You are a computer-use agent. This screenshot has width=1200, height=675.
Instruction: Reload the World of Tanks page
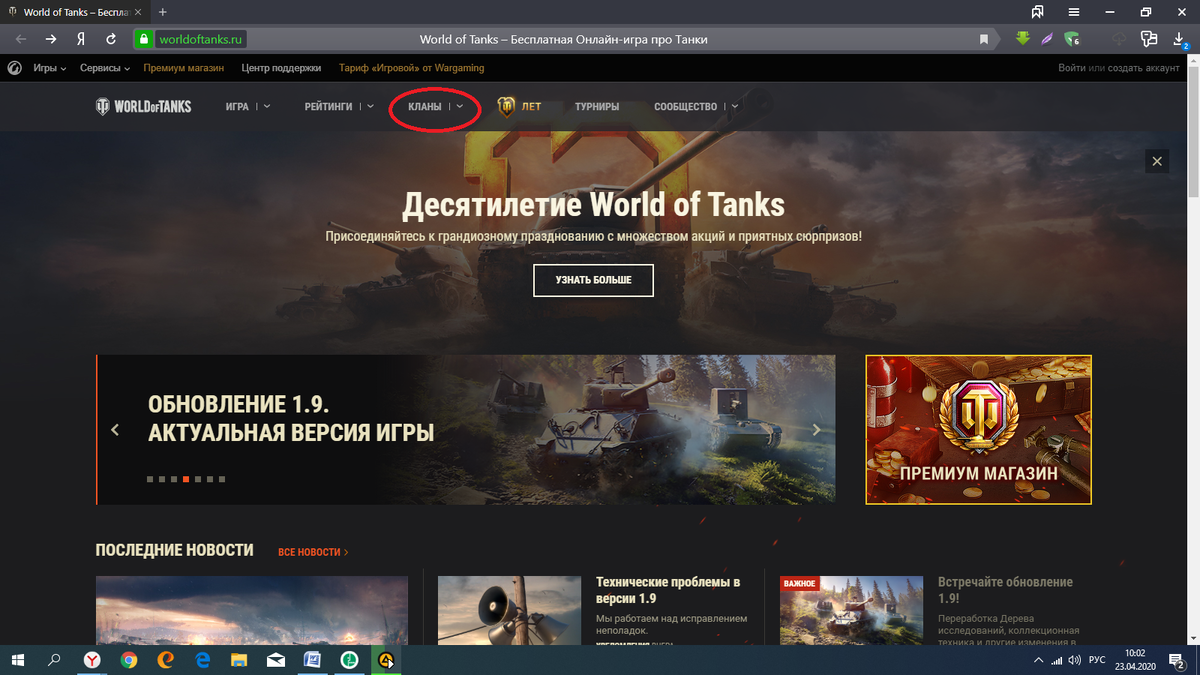click(111, 40)
